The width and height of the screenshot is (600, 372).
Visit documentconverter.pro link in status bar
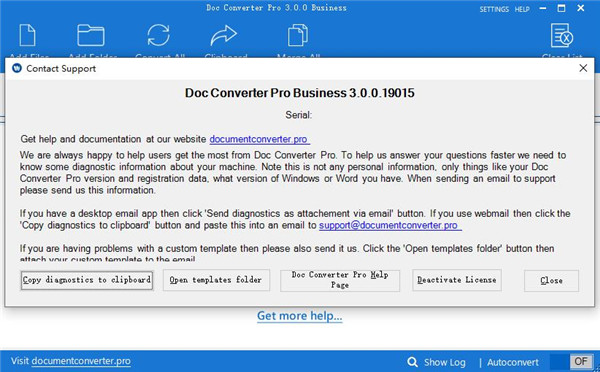pos(81,361)
